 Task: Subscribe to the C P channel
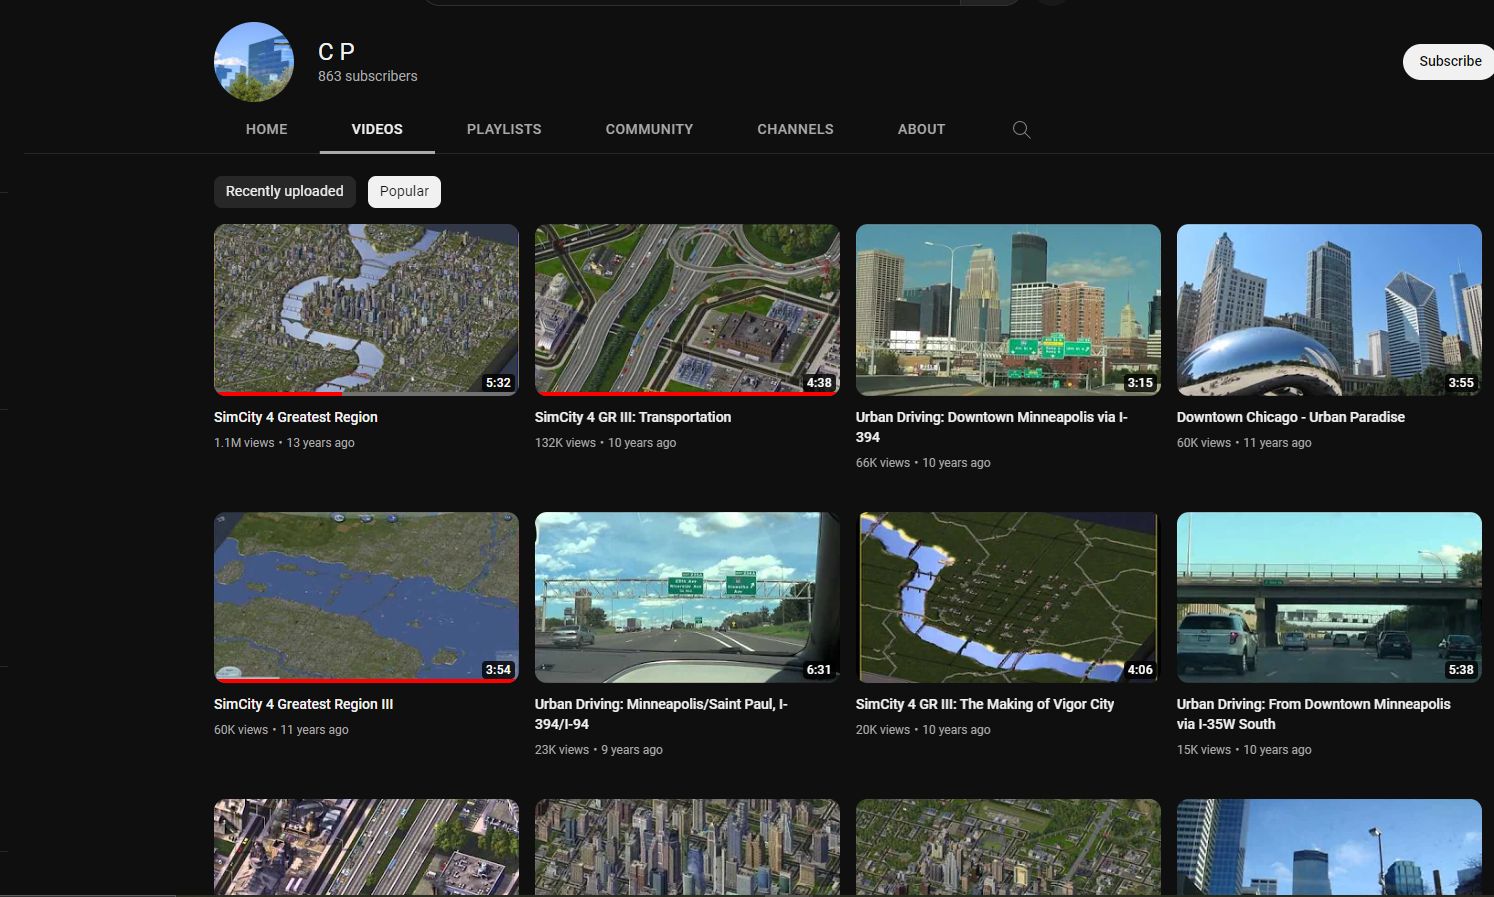coord(1449,61)
